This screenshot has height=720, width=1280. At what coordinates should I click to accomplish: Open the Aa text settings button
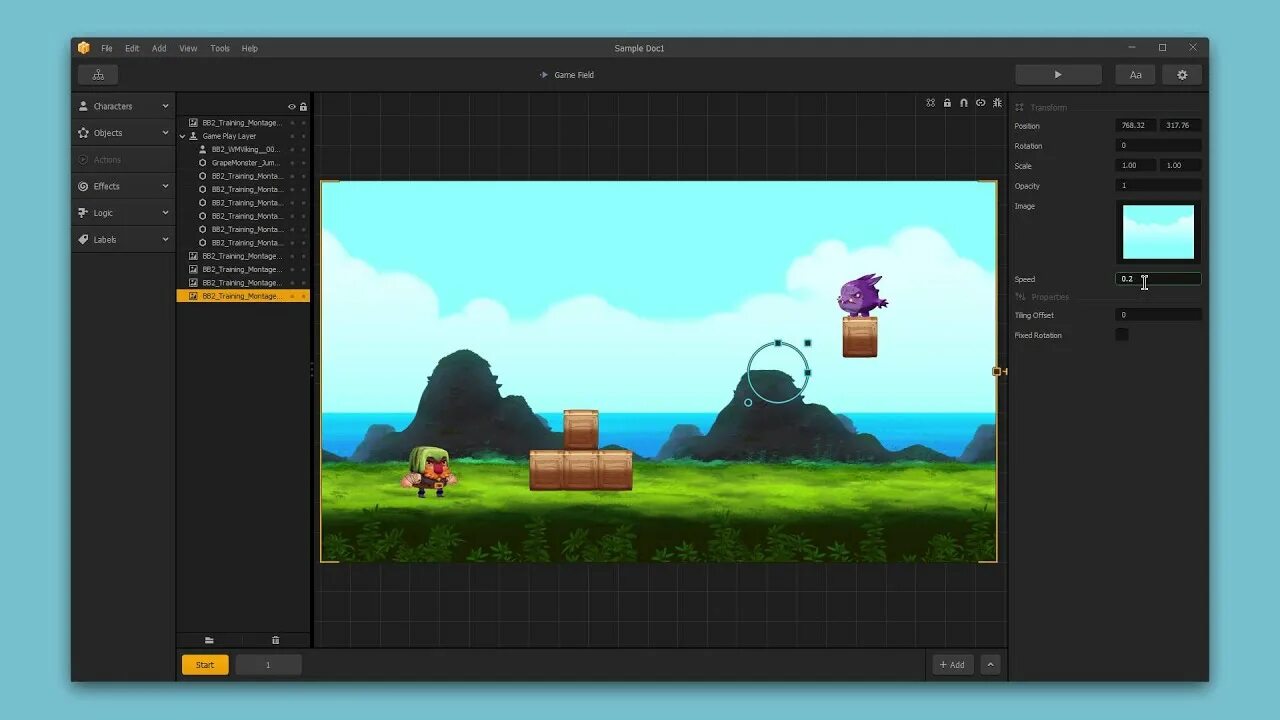pos(1135,75)
